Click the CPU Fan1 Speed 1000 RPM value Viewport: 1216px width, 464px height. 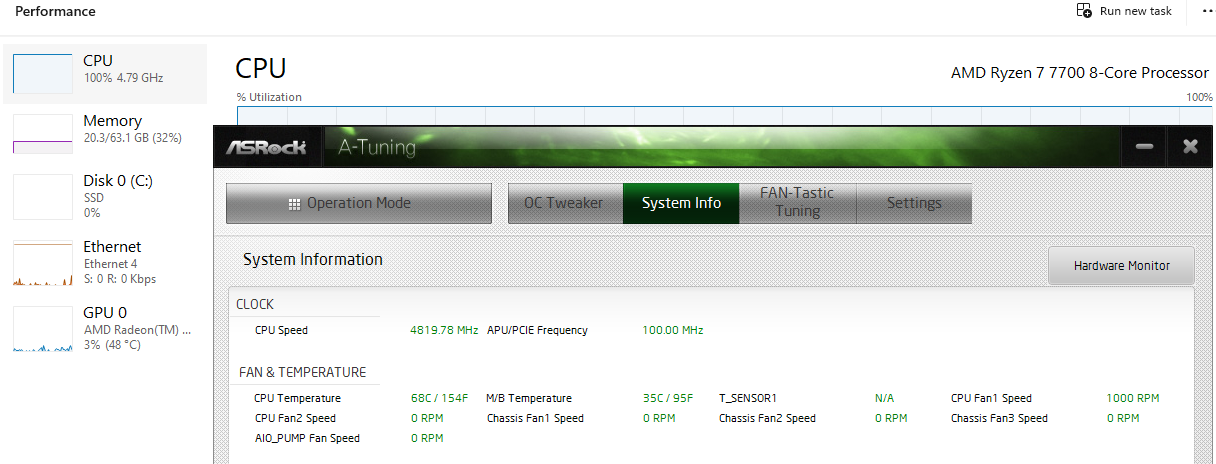tap(1133, 398)
